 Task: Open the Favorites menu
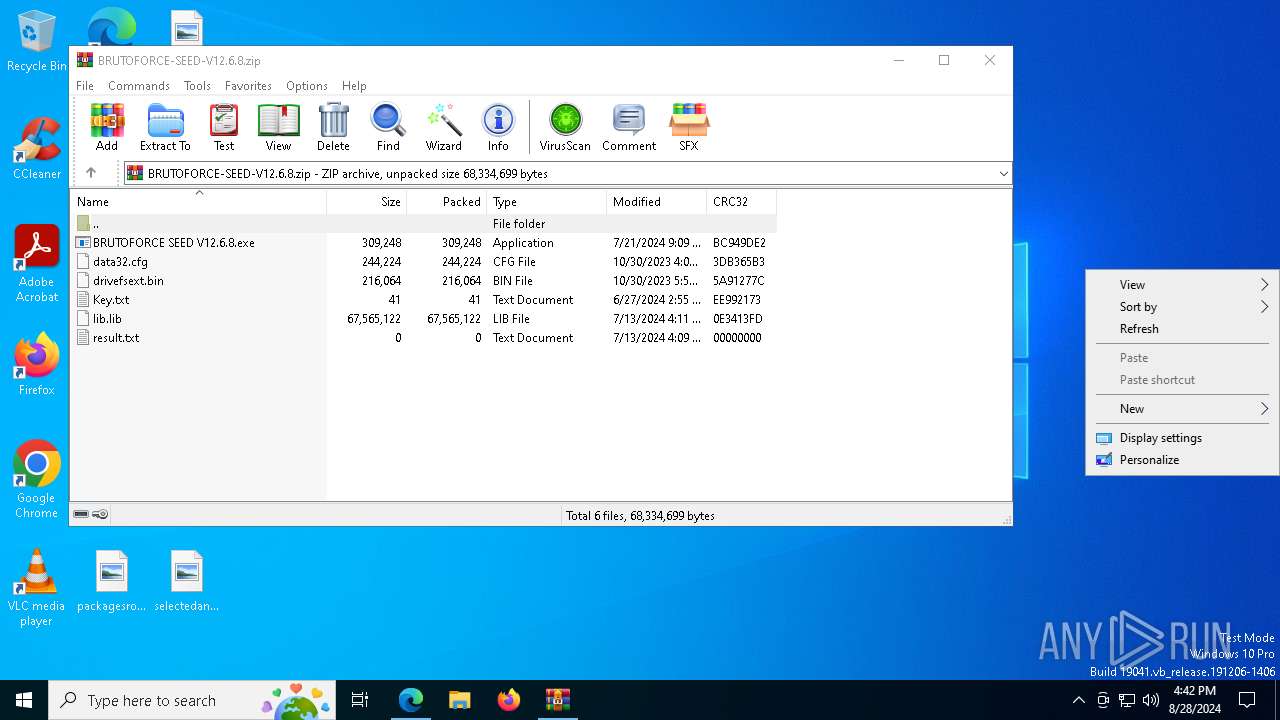click(x=248, y=86)
